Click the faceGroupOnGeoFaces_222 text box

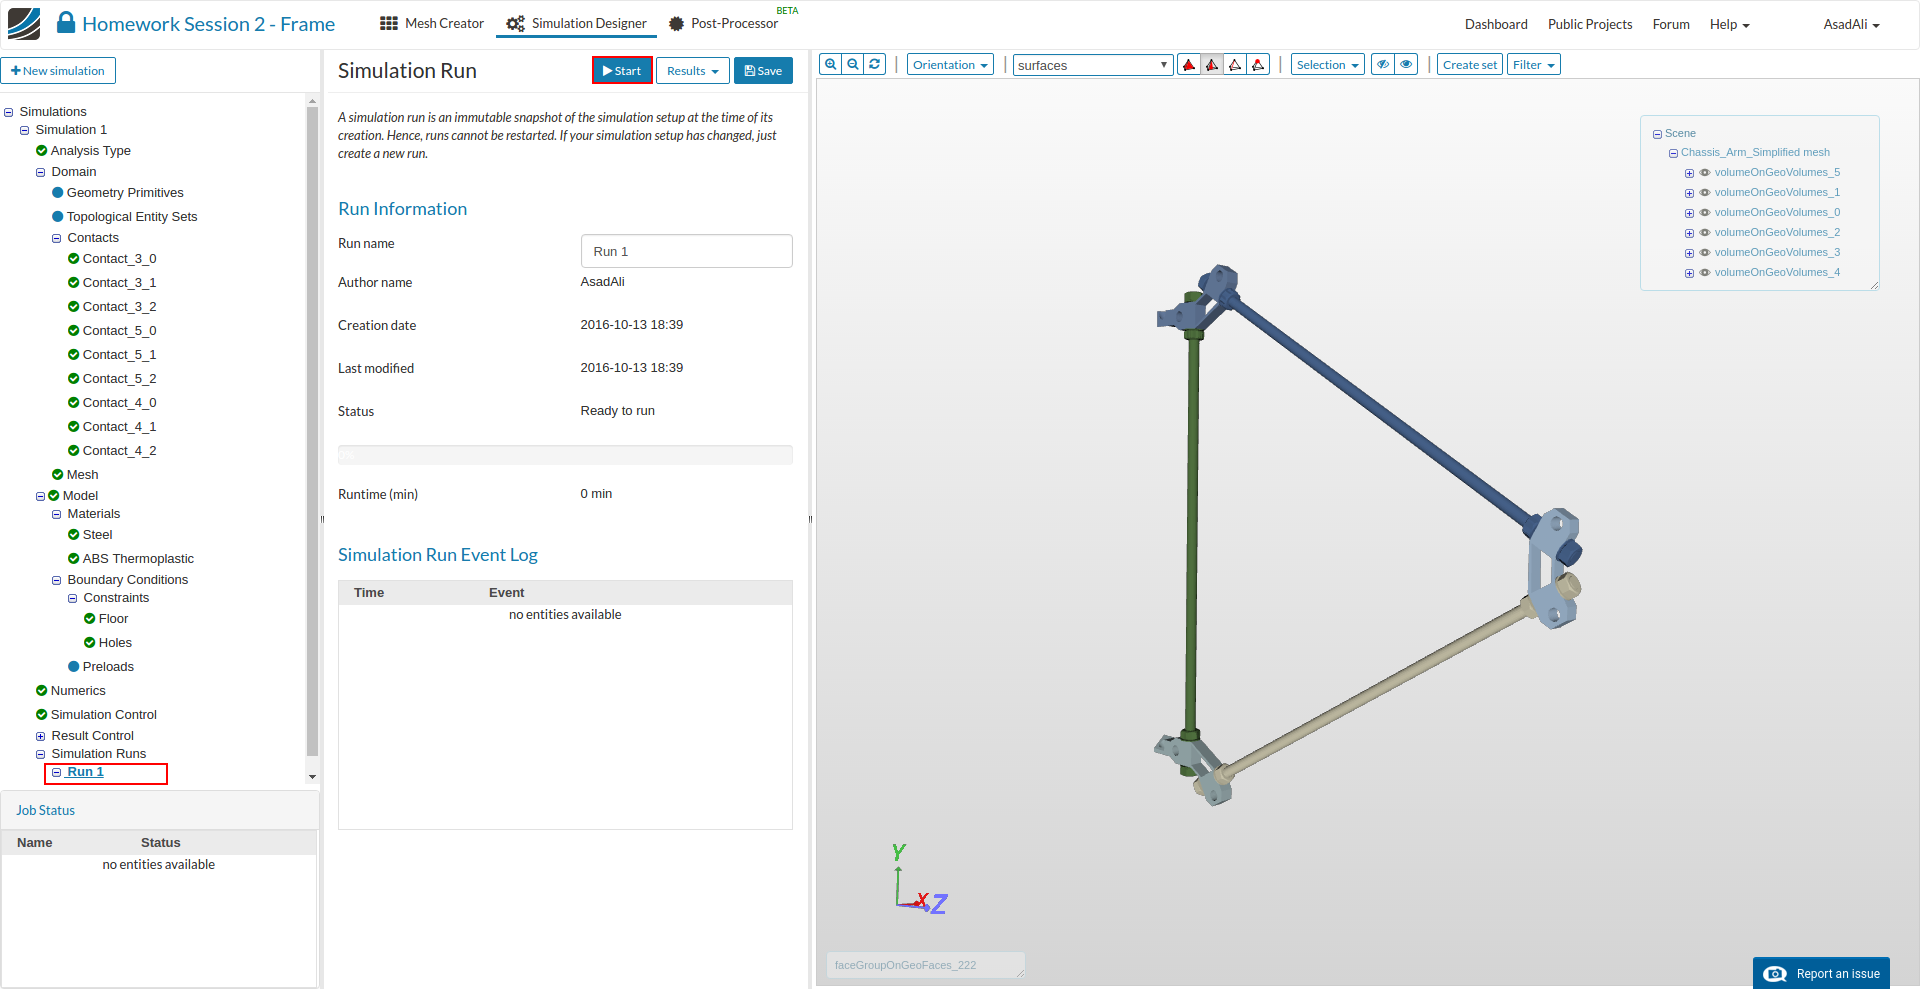coord(925,965)
